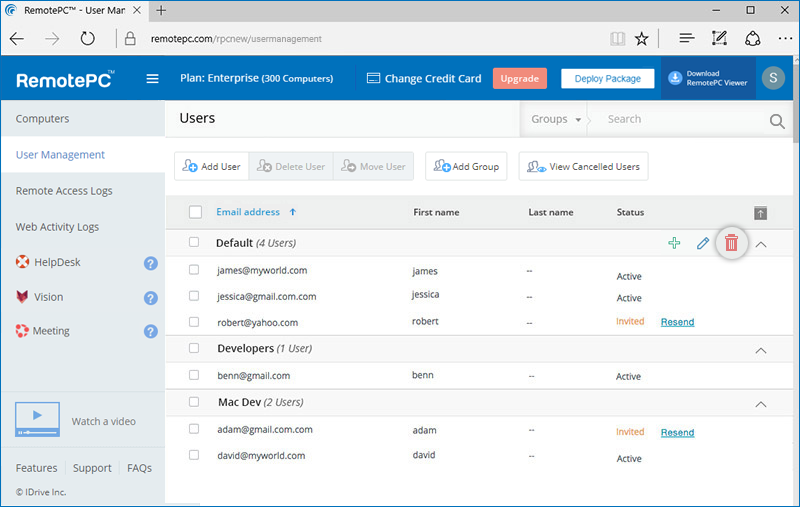Click the Move User button
This screenshot has height=507, width=800.
click(x=373, y=166)
